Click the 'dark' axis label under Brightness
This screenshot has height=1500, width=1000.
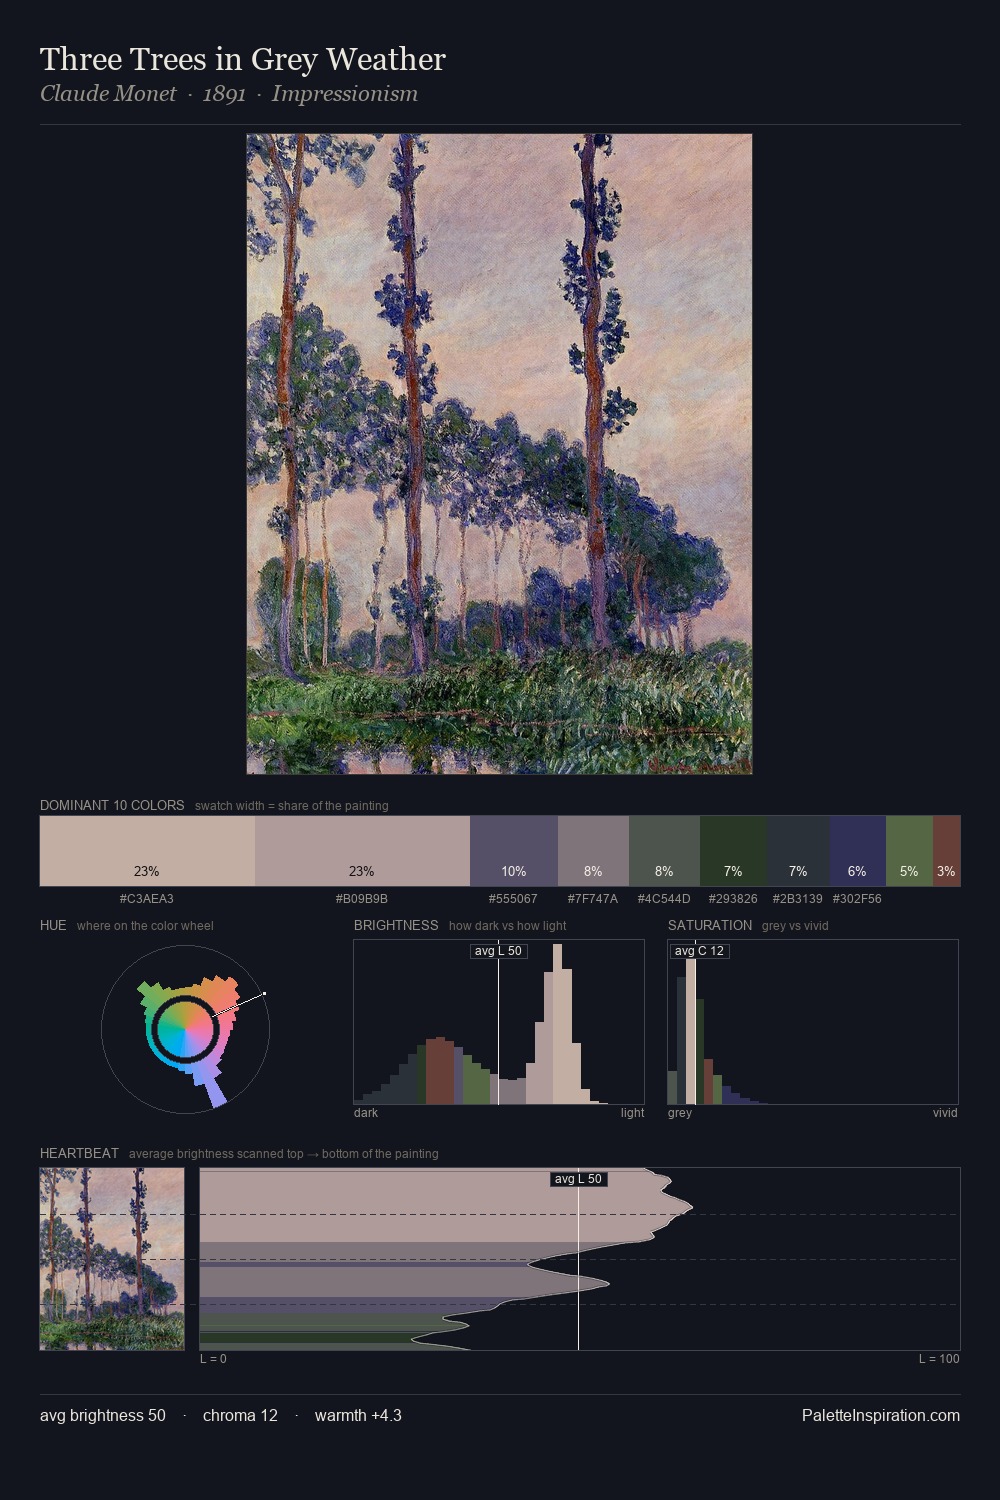pyautogui.click(x=366, y=1113)
